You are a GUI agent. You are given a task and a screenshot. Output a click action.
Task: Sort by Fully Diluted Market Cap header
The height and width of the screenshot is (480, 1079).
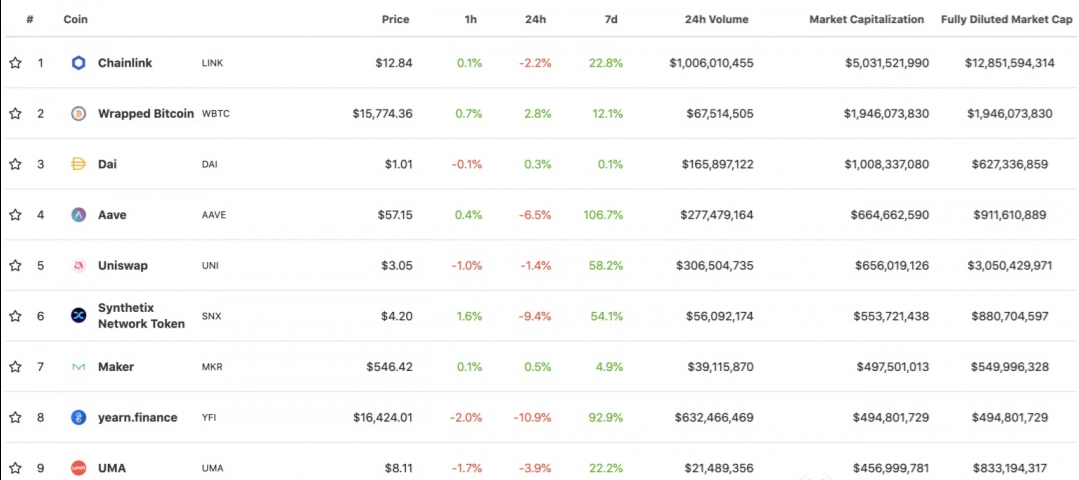pyautogui.click(x=1007, y=19)
